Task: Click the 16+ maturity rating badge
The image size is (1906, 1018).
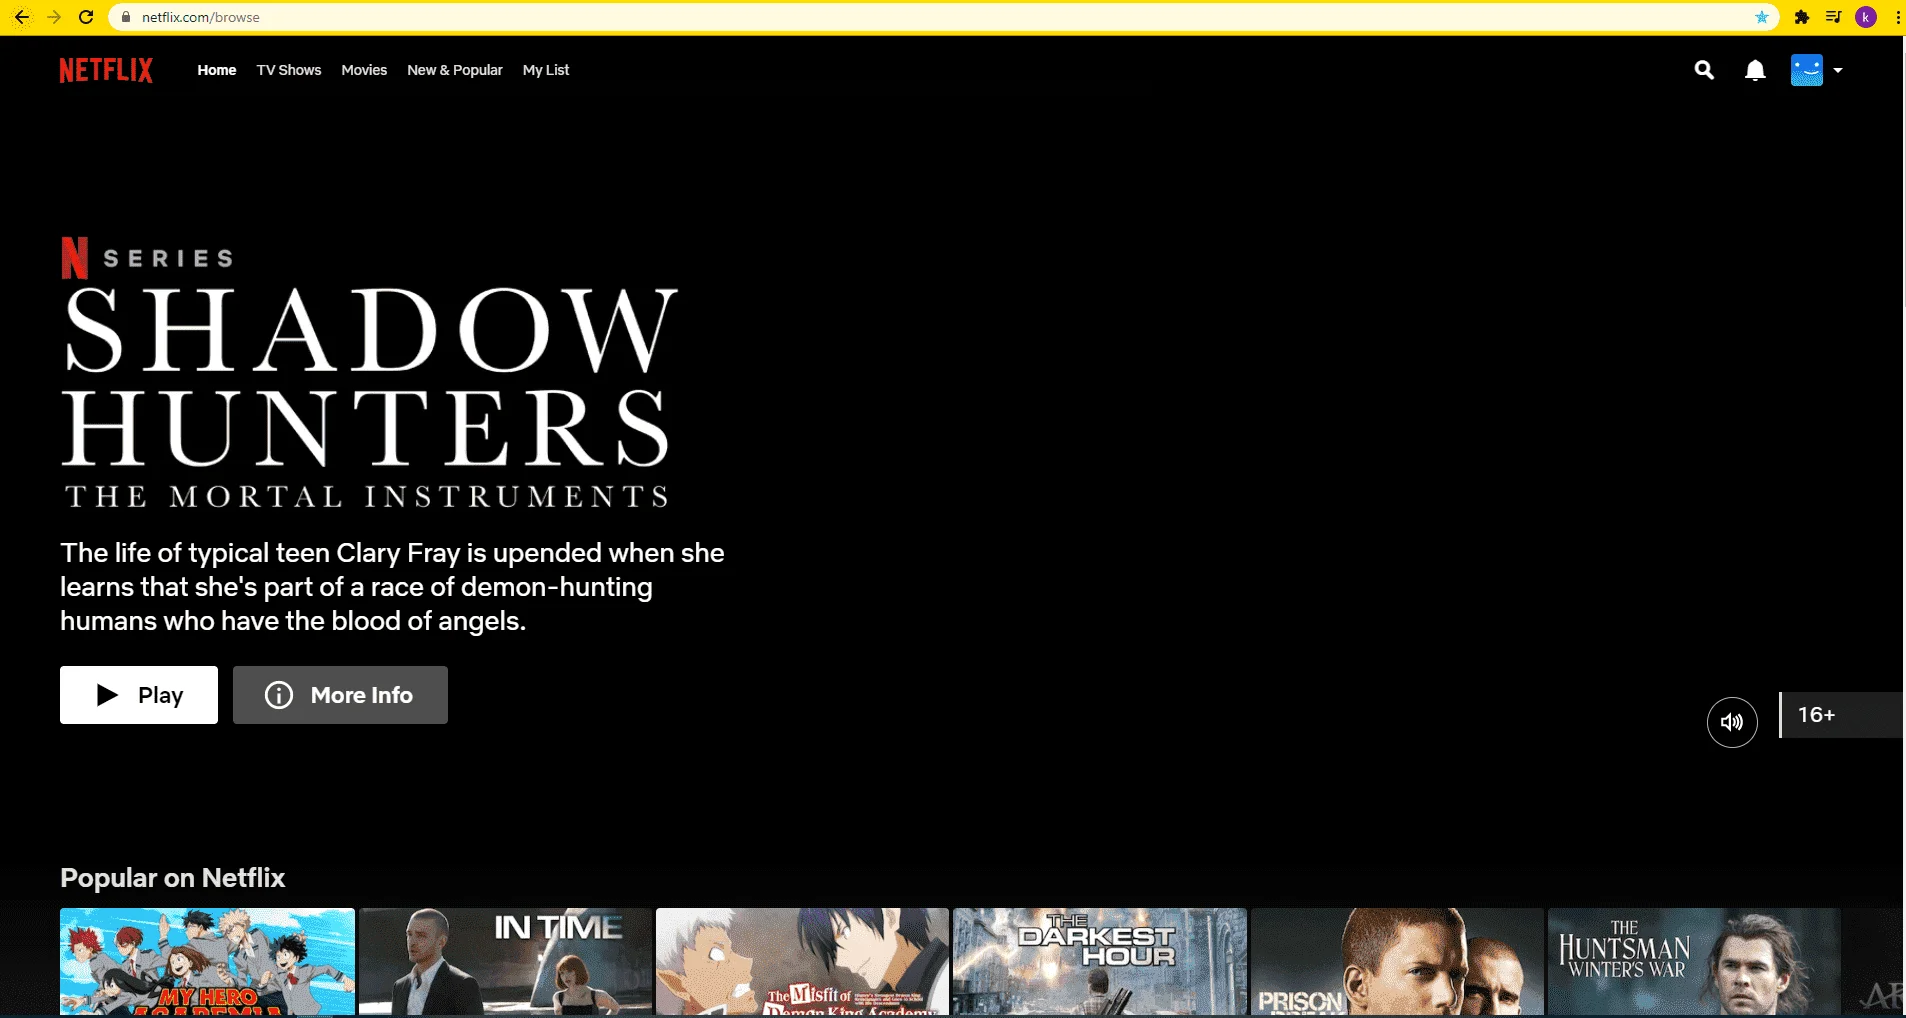Action: [x=1841, y=715]
